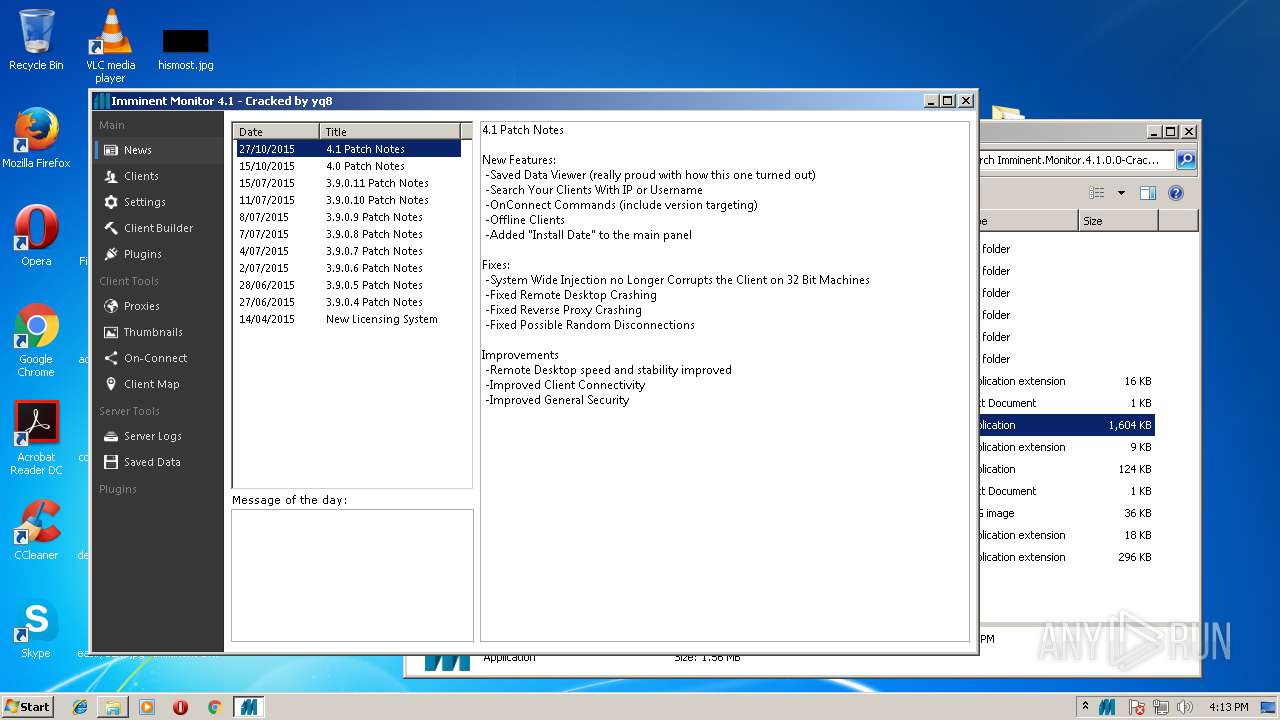This screenshot has width=1280, height=720.
Task: Open the Client Builder page
Action: tap(157, 228)
